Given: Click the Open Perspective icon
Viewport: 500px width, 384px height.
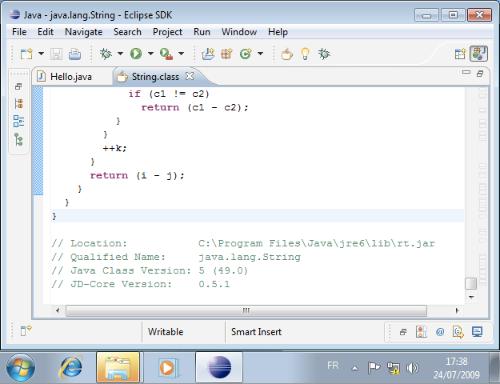Looking at the screenshot, I should [x=460, y=54].
